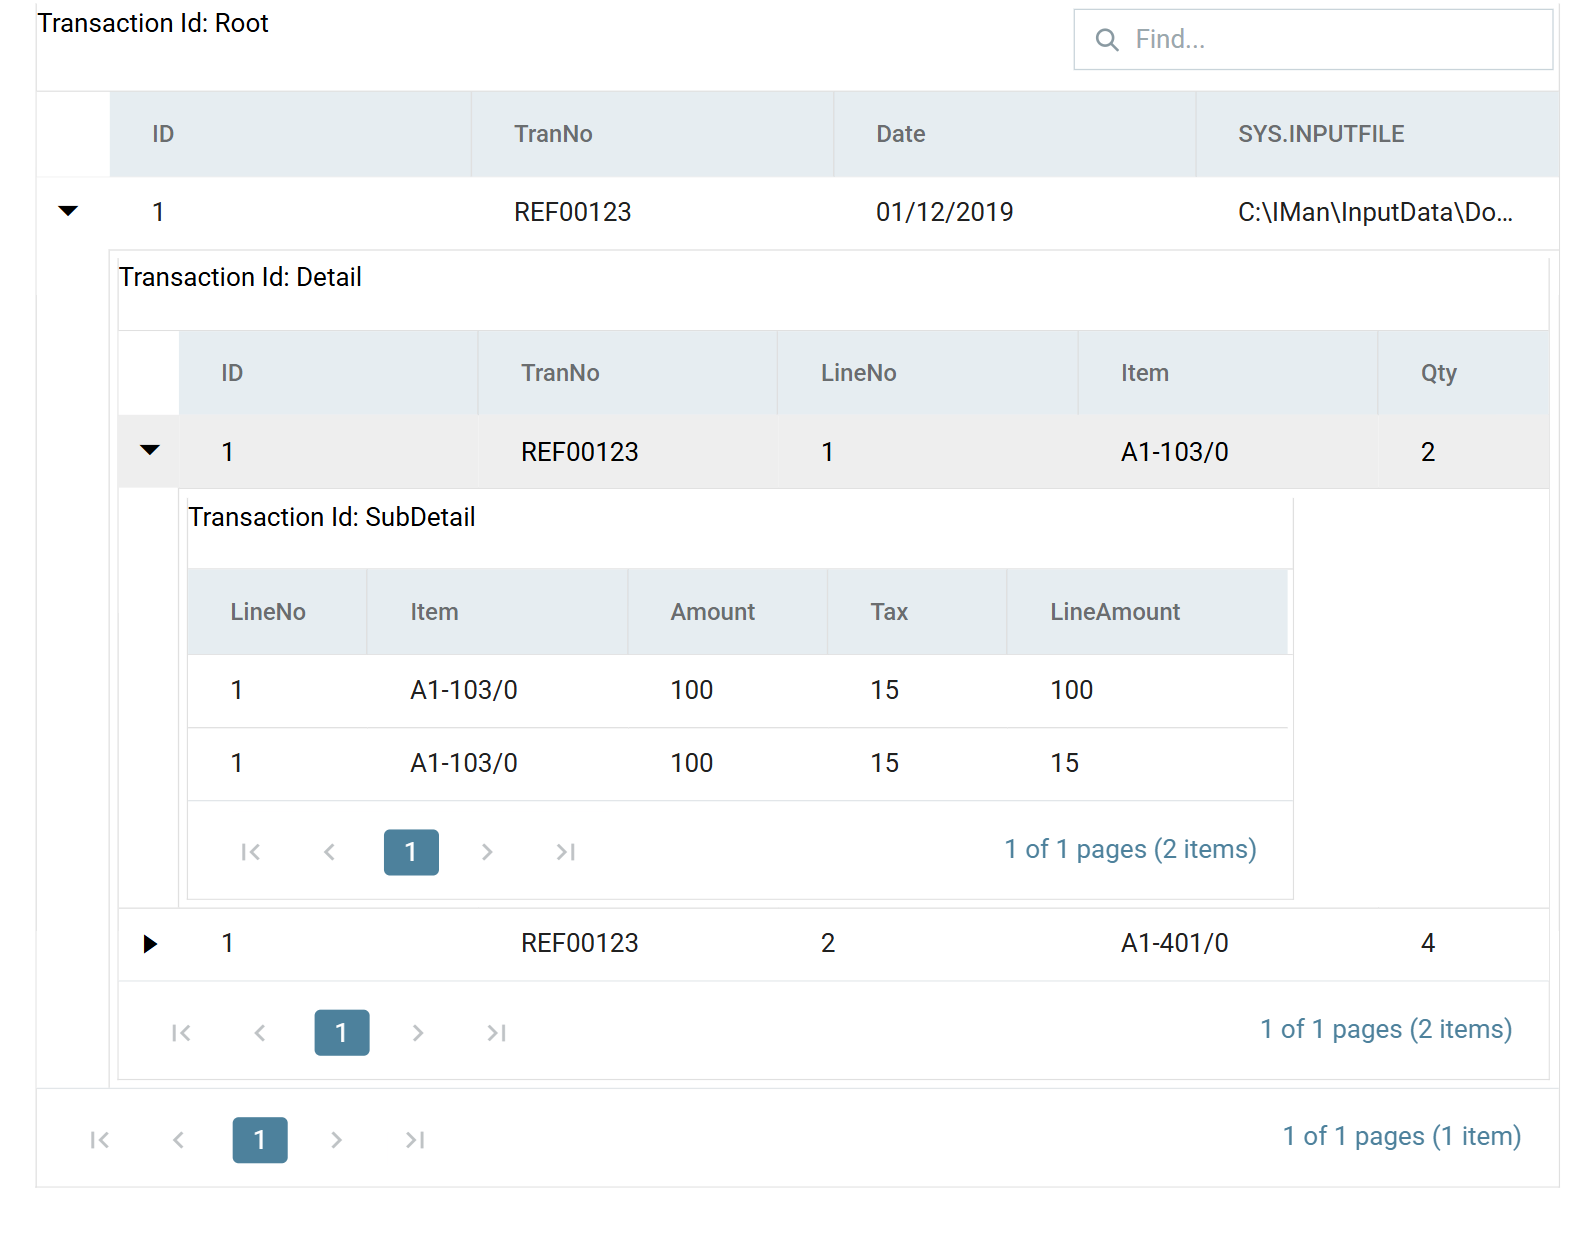1594x1252 pixels.
Task: Click the Item column header in SubDetail grid
Action: click(498, 612)
